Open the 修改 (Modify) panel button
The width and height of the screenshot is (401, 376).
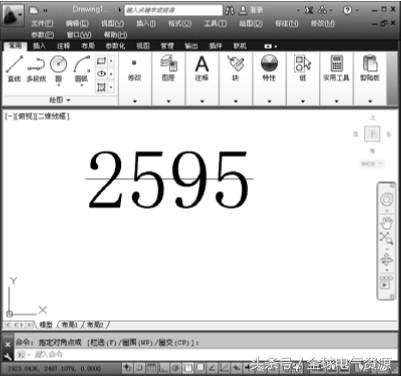134,69
